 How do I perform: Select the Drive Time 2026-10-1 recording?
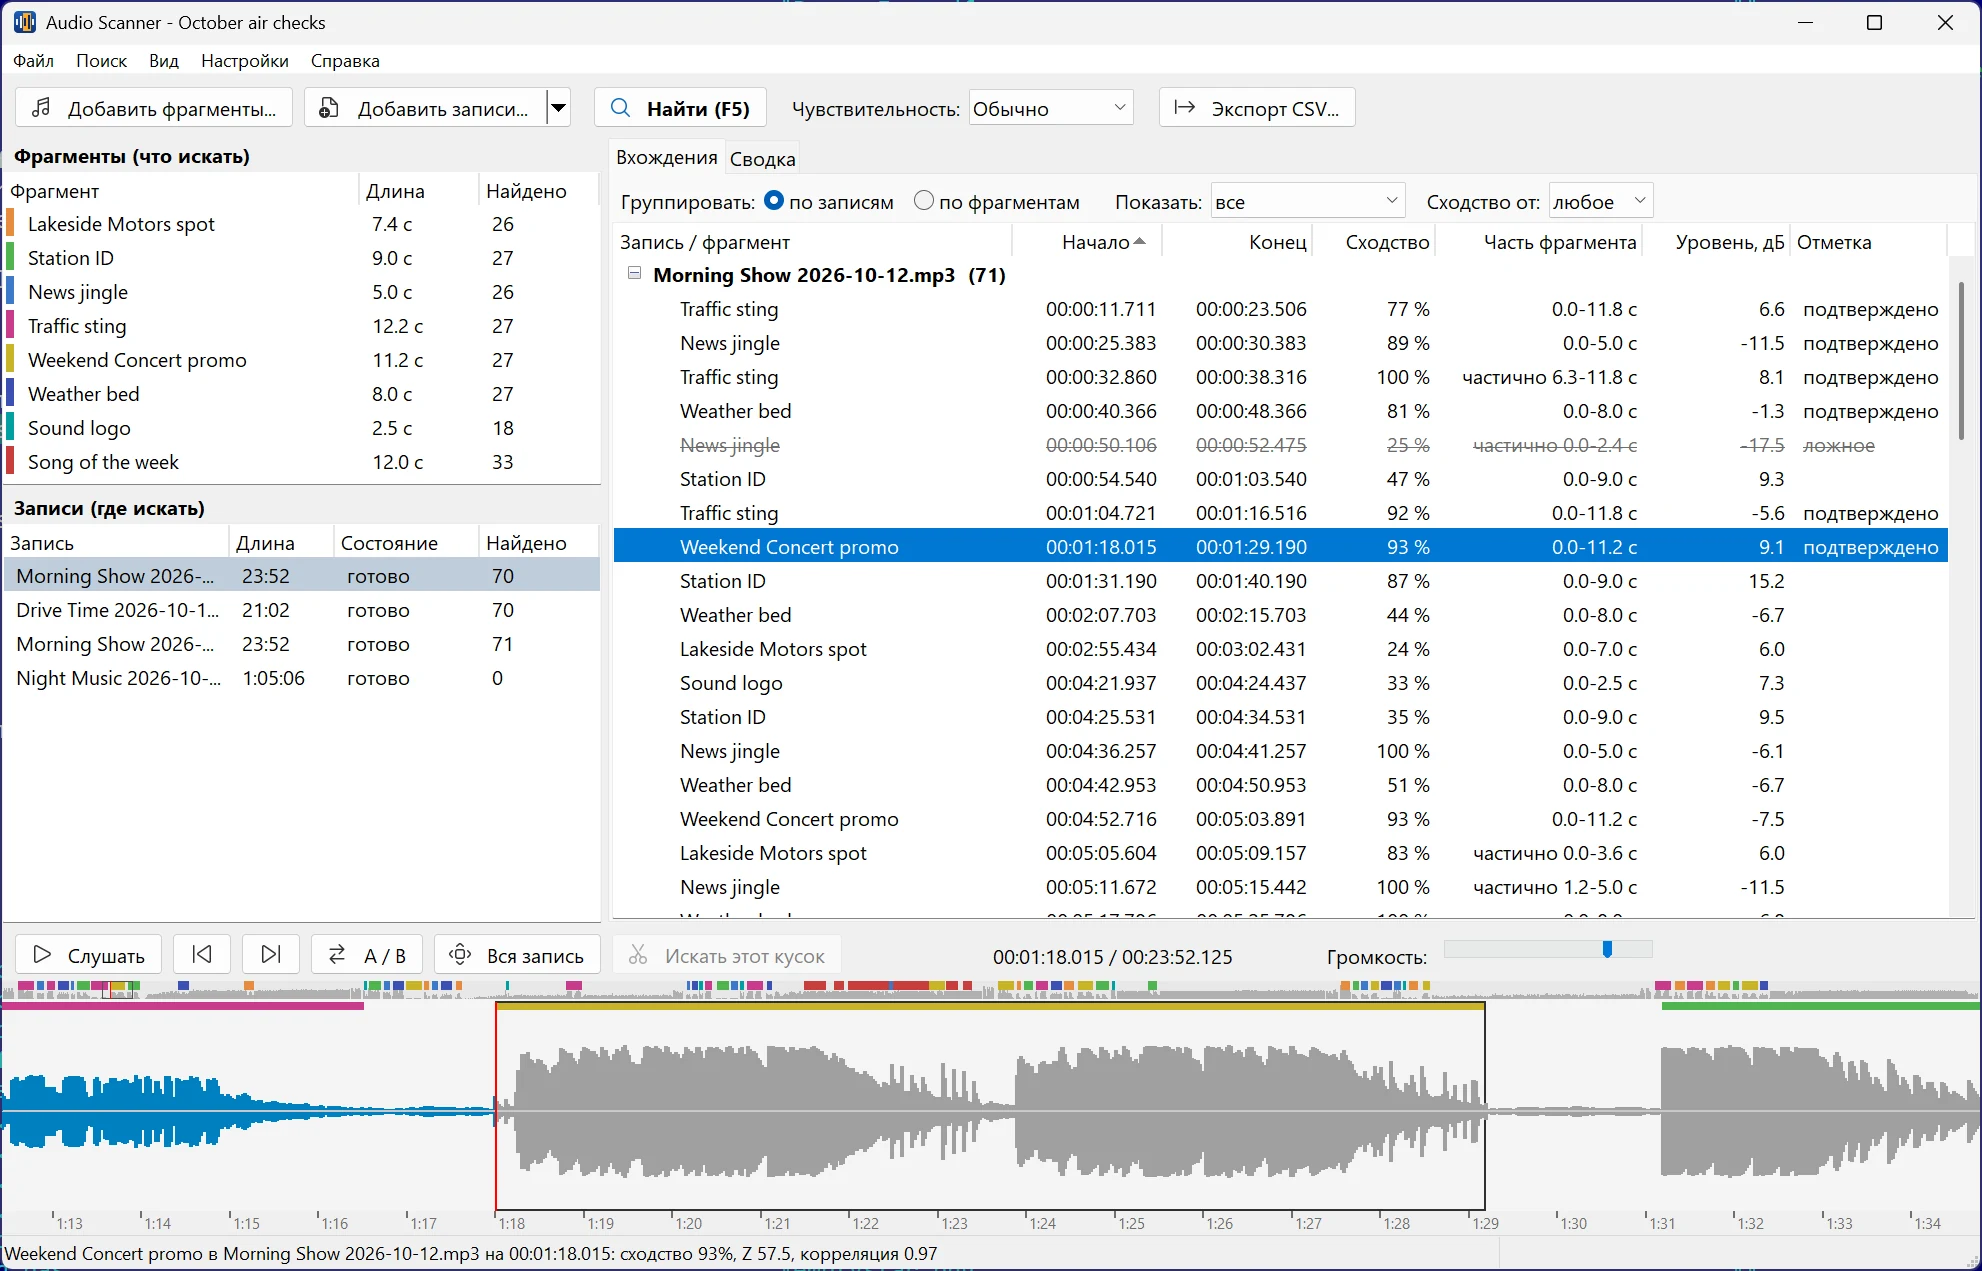pyautogui.click(x=301, y=610)
